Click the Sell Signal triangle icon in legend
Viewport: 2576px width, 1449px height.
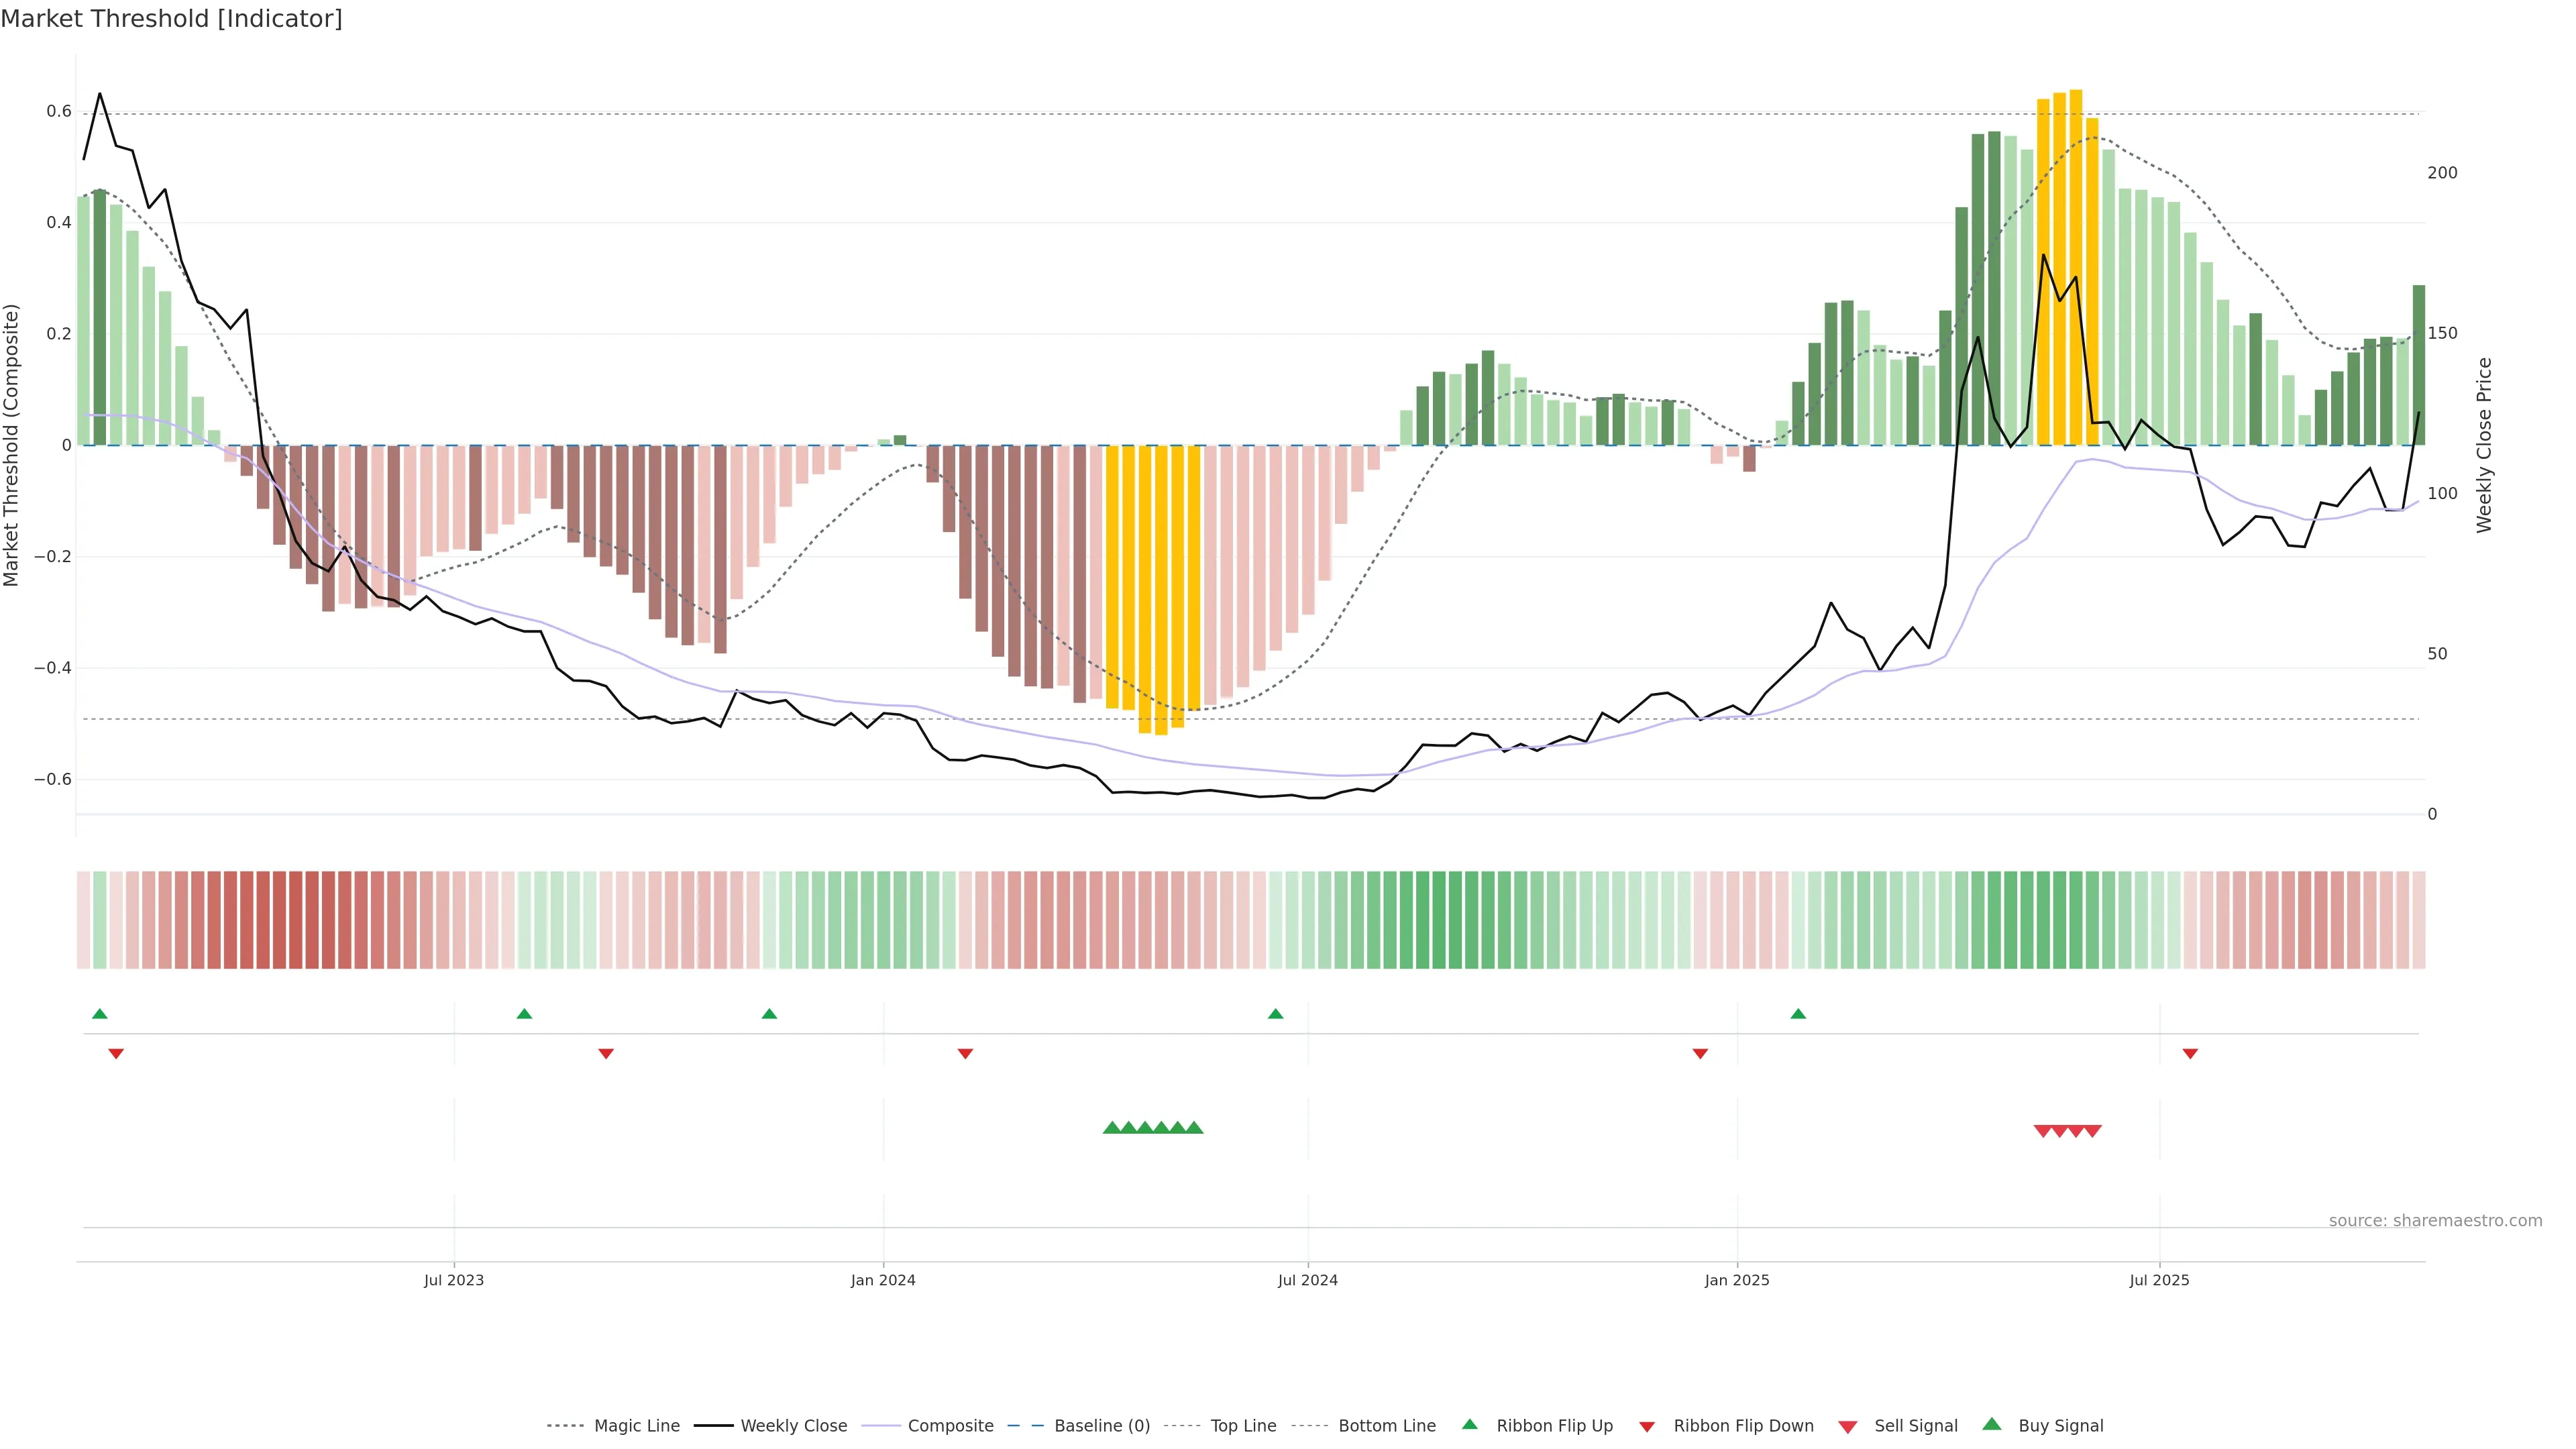point(1847,1426)
